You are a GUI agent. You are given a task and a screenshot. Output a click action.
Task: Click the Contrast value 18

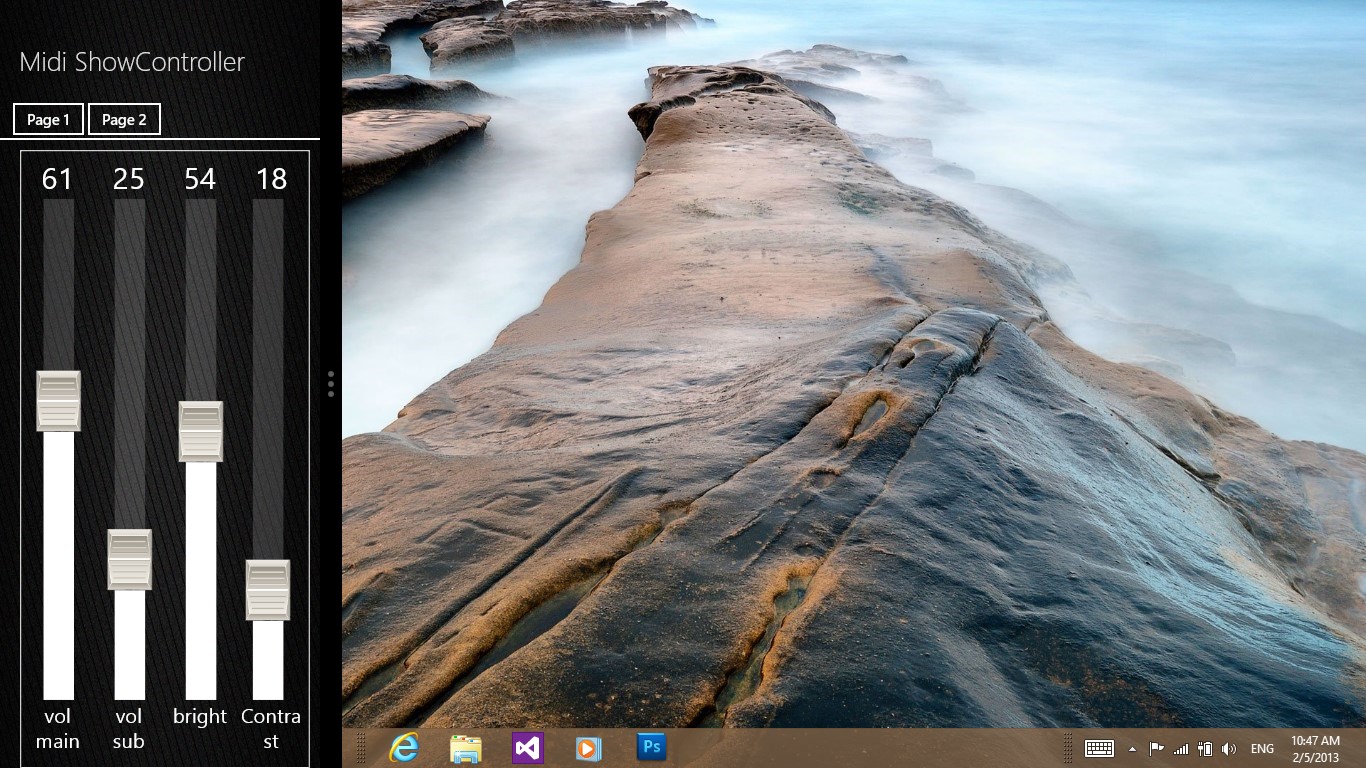pos(271,179)
